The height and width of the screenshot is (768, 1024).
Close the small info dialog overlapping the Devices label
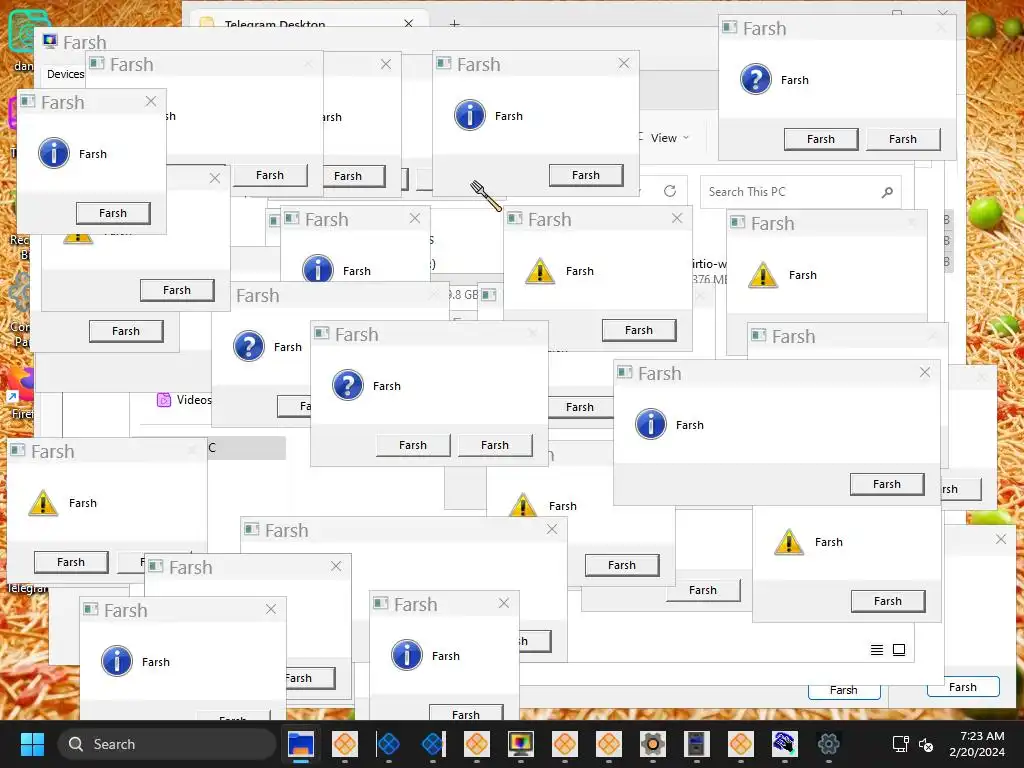(151, 101)
